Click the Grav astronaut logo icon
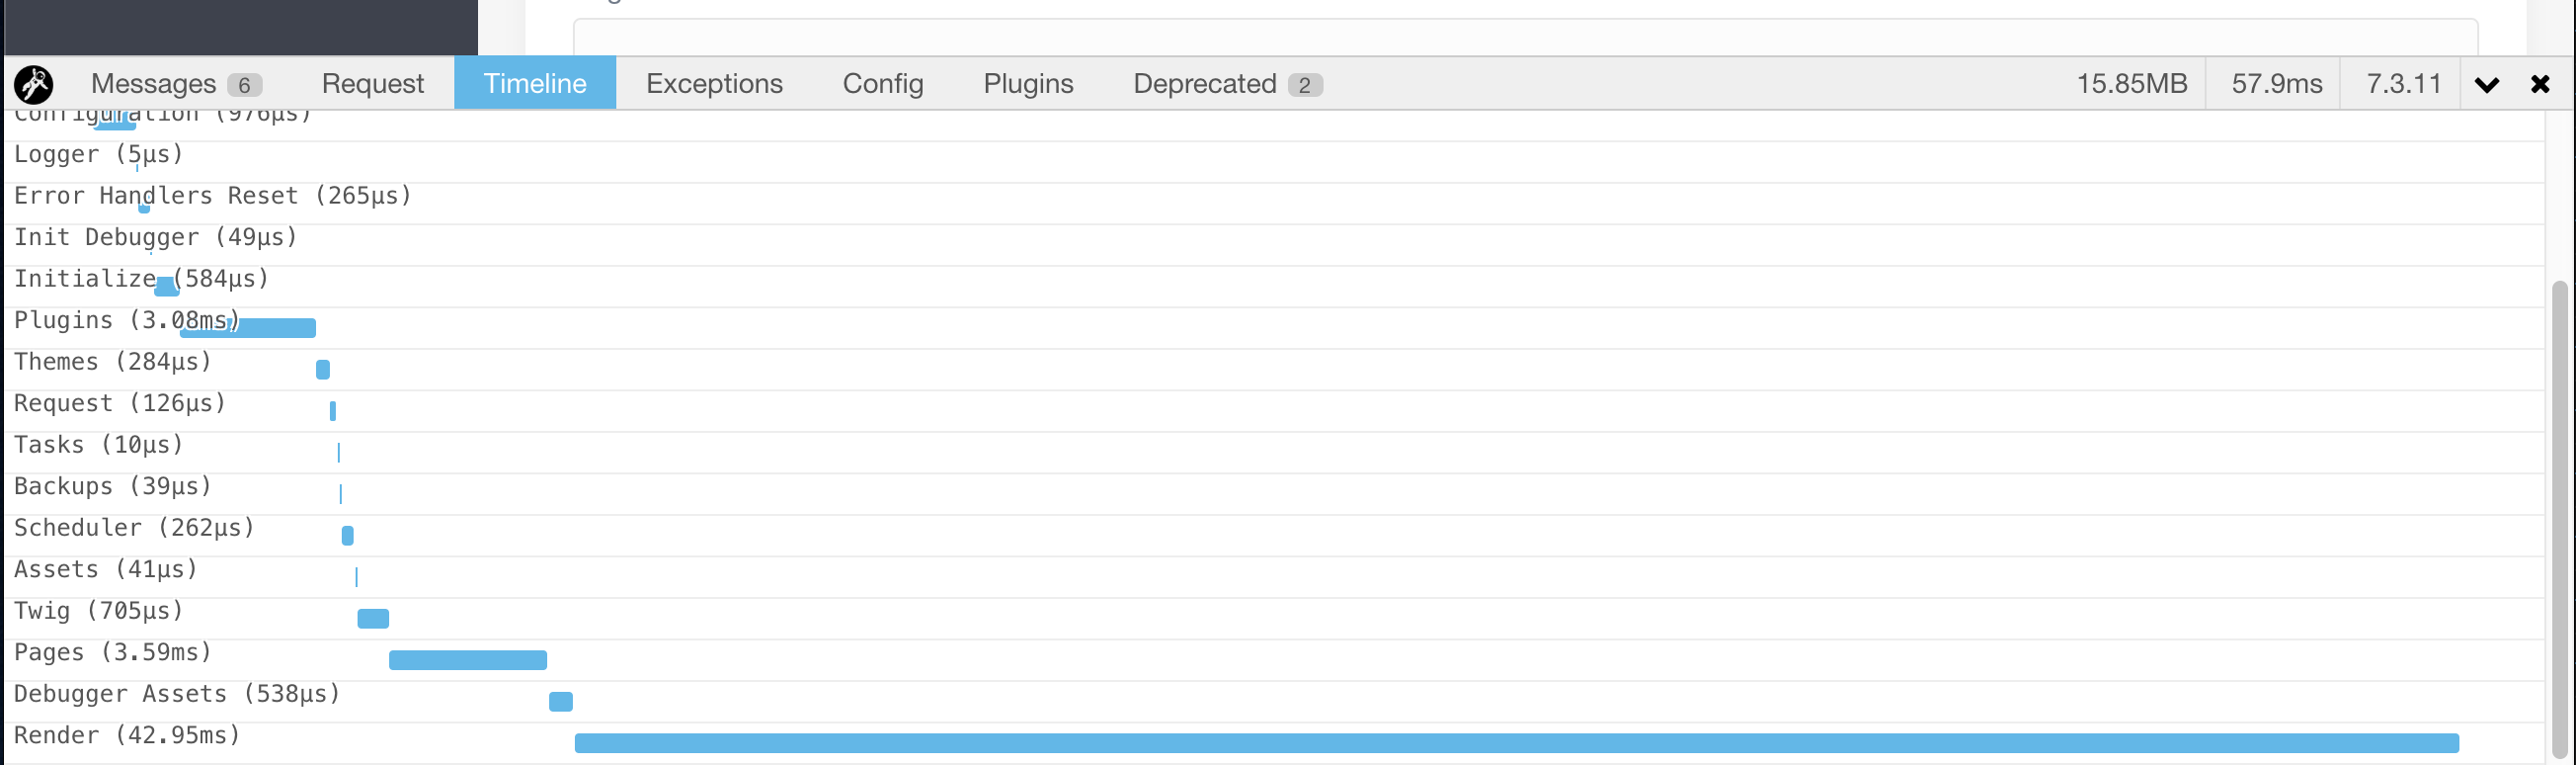This screenshot has width=2576, height=765. [33, 84]
